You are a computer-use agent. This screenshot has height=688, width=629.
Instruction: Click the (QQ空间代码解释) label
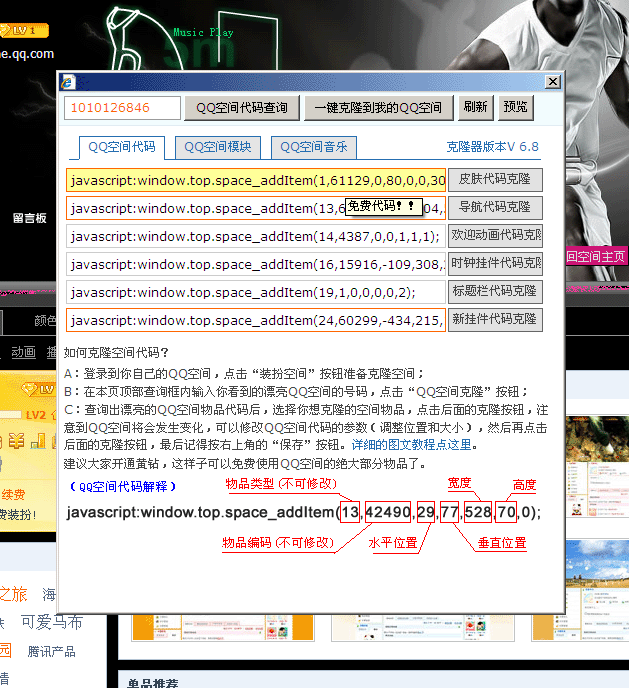pos(123,487)
